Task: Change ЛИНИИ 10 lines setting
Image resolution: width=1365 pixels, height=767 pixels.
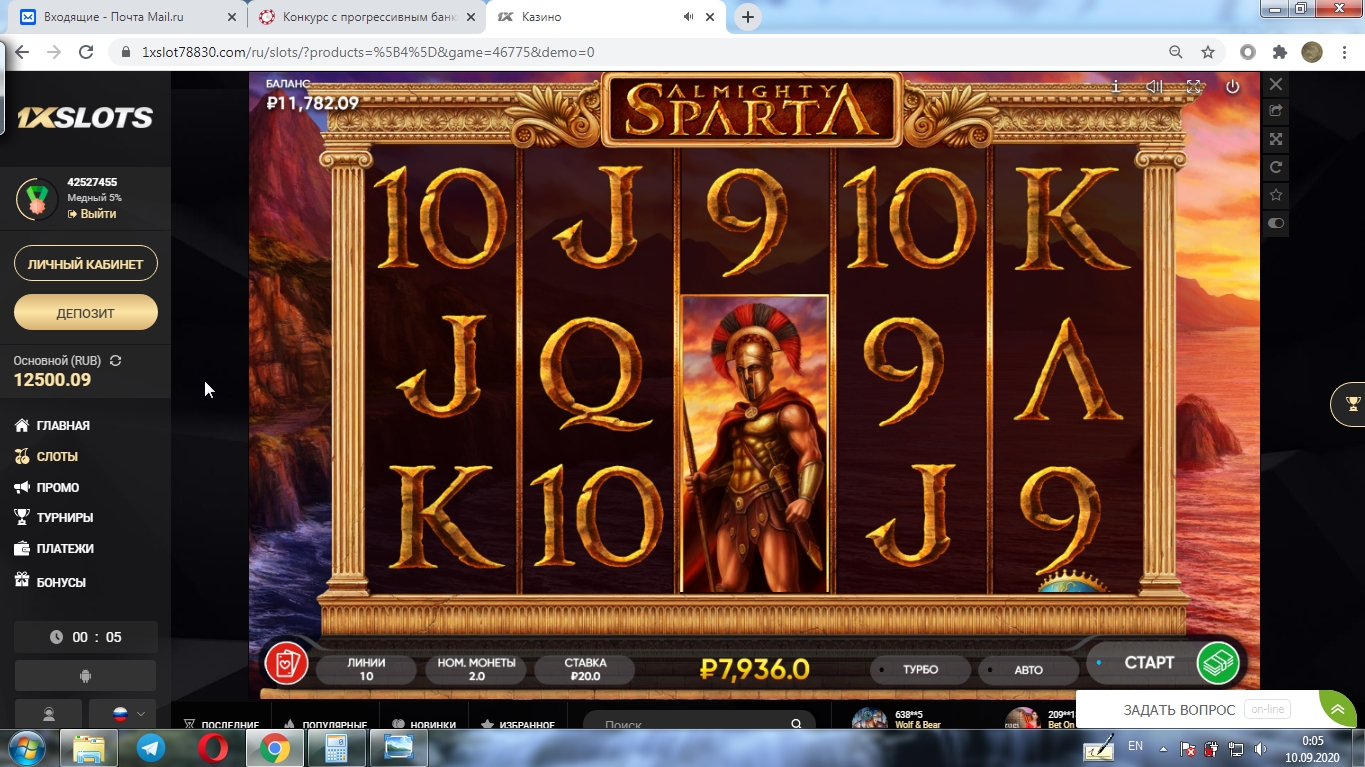Action: pyautogui.click(x=366, y=669)
